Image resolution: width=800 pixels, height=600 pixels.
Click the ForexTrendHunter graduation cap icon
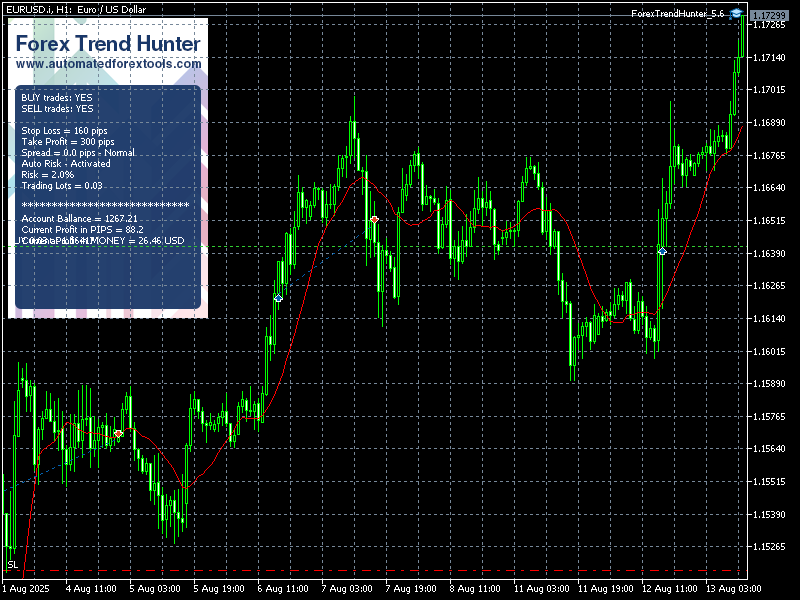pyautogui.click(x=736, y=14)
